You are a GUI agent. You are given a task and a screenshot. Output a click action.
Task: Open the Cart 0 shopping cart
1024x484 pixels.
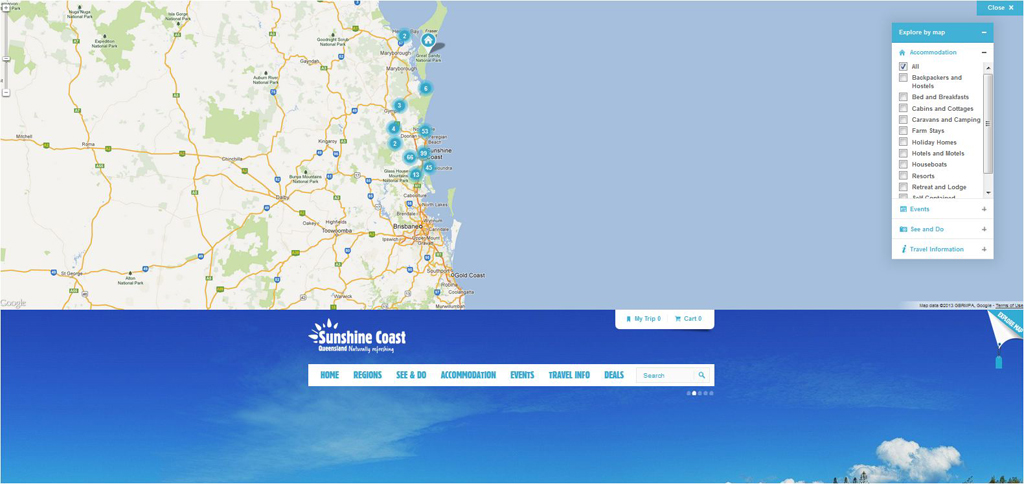click(688, 319)
